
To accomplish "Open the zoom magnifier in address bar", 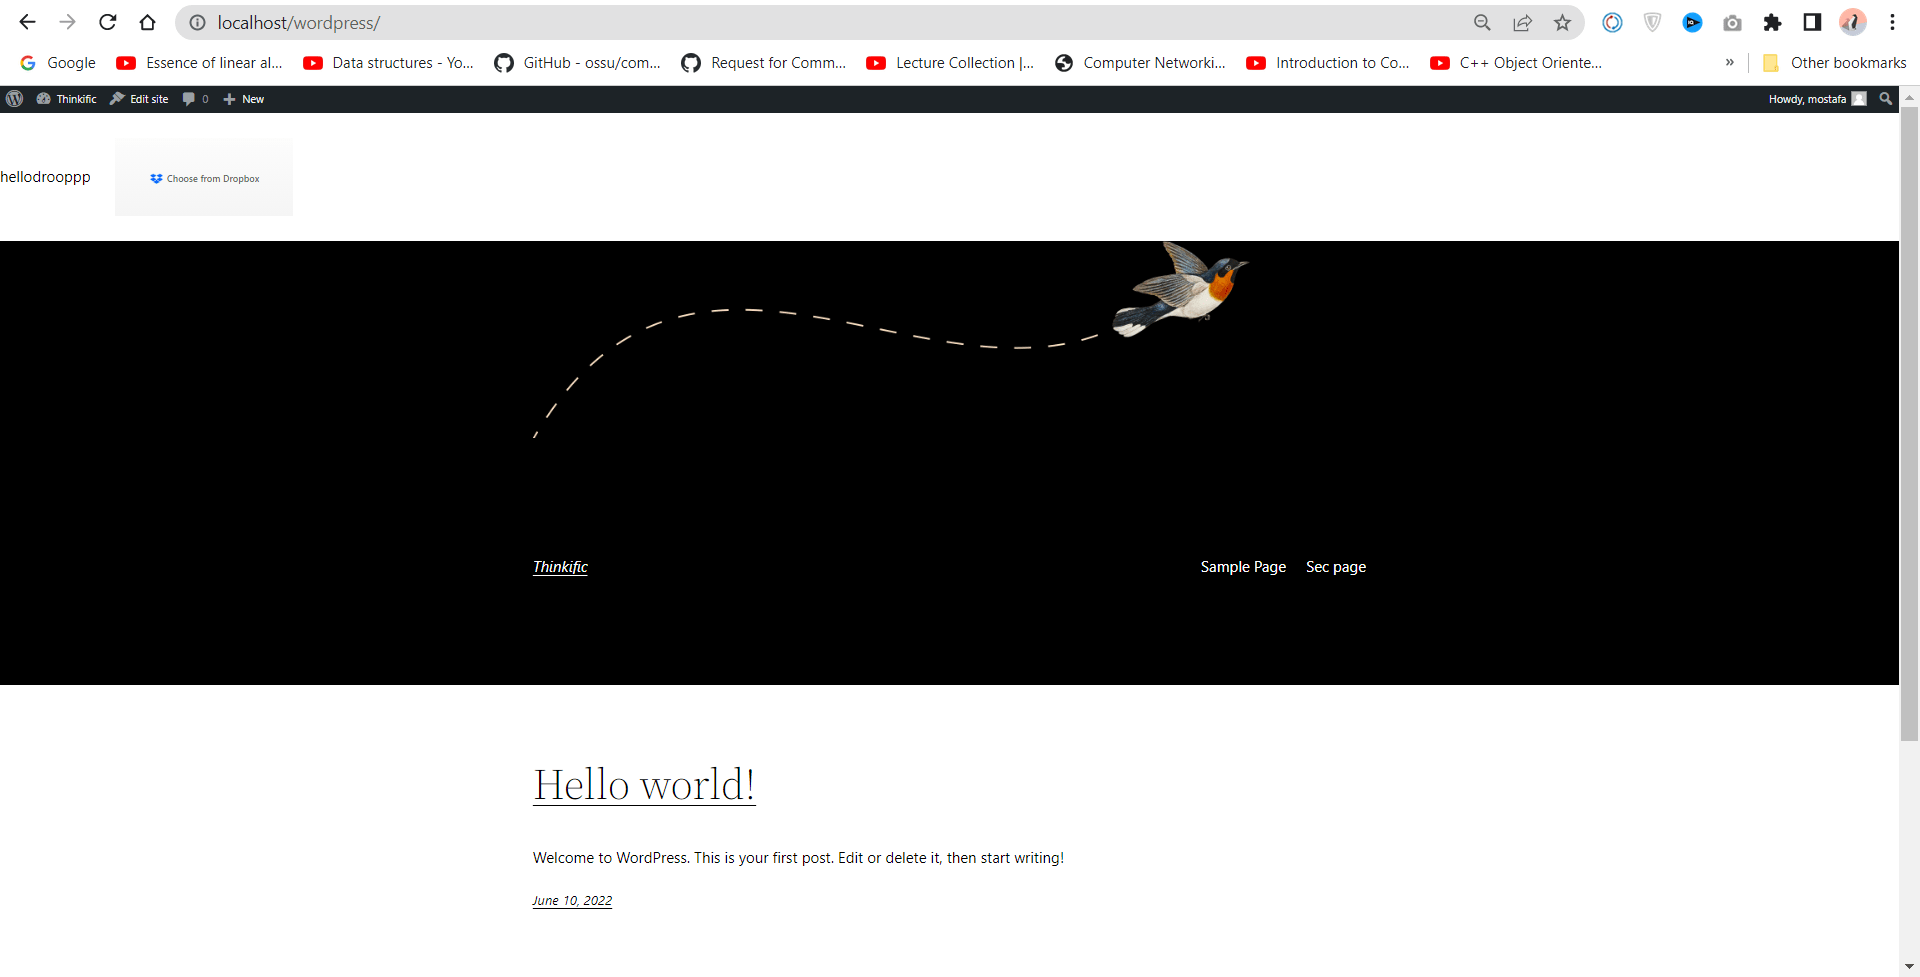I will pos(1482,22).
